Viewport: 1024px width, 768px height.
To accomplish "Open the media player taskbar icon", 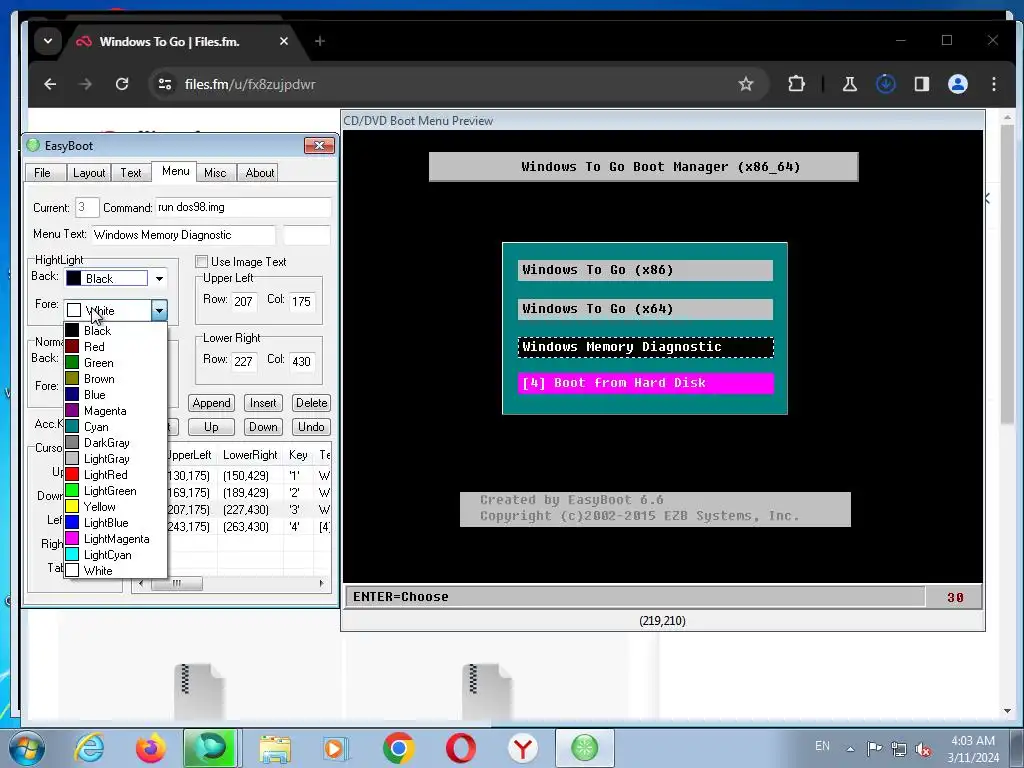I will 336,748.
